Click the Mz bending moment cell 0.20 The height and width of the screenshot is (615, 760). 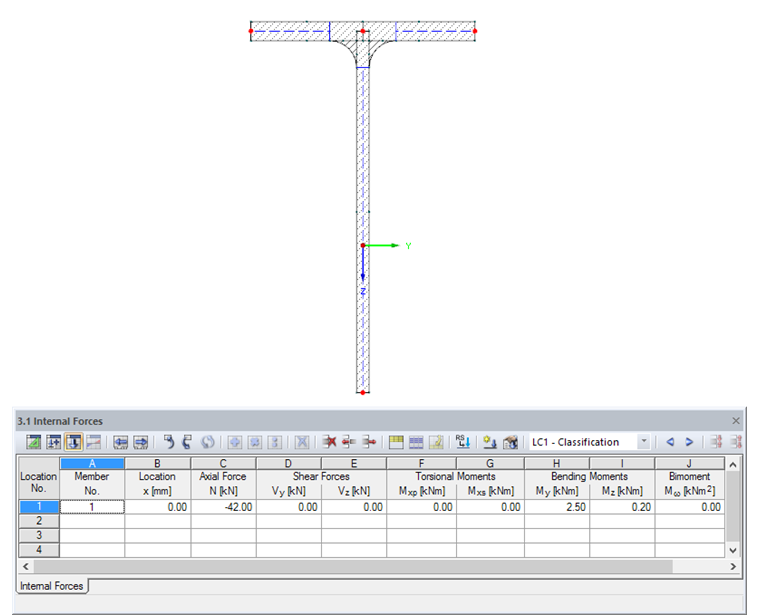(622, 507)
